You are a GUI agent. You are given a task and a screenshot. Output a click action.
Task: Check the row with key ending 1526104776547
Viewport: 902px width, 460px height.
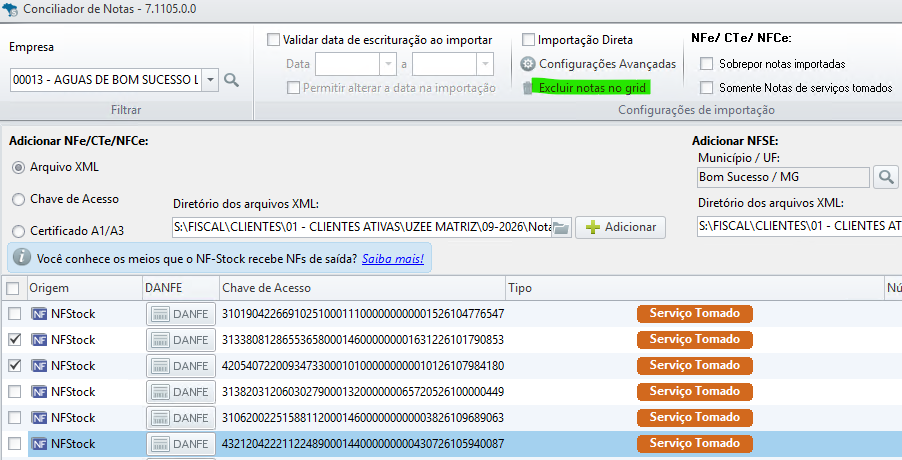pos(14,314)
